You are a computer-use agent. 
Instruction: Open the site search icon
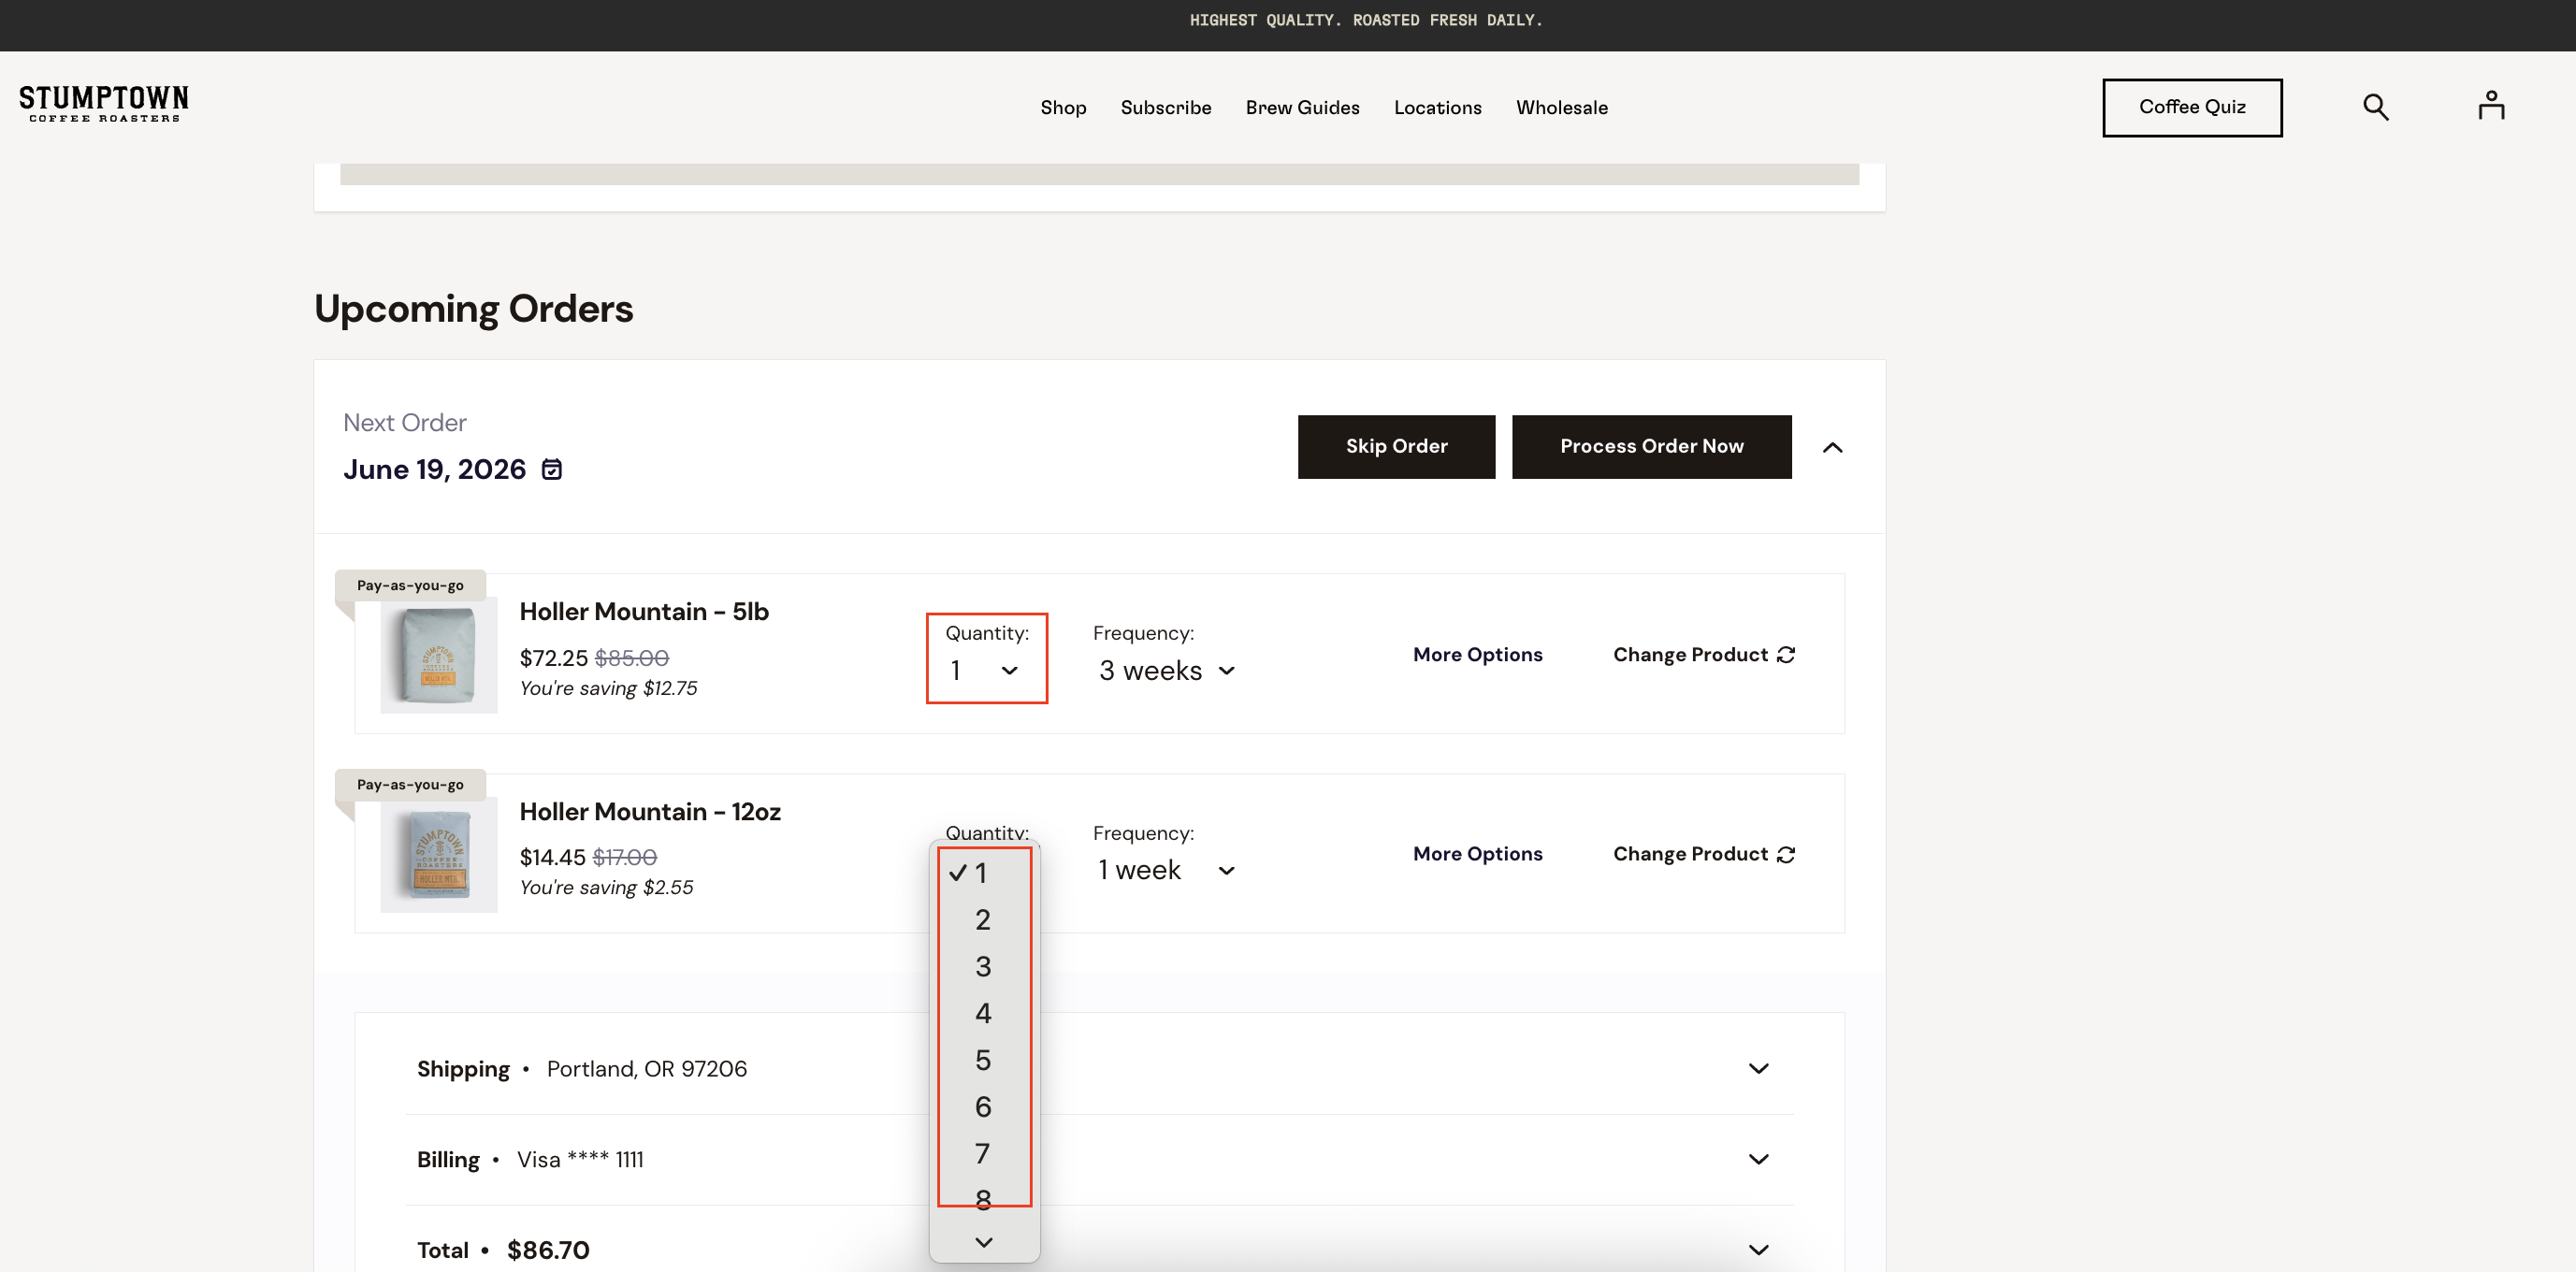[2376, 107]
